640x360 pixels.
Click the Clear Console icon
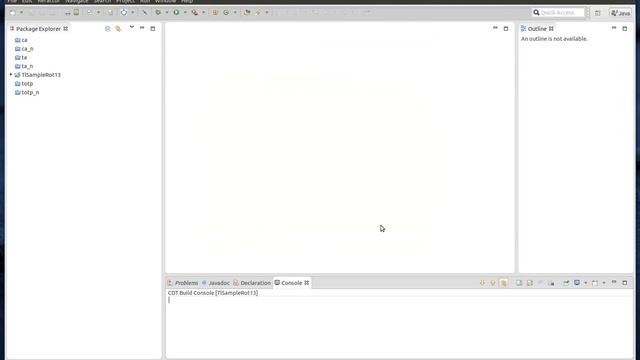(x=519, y=283)
